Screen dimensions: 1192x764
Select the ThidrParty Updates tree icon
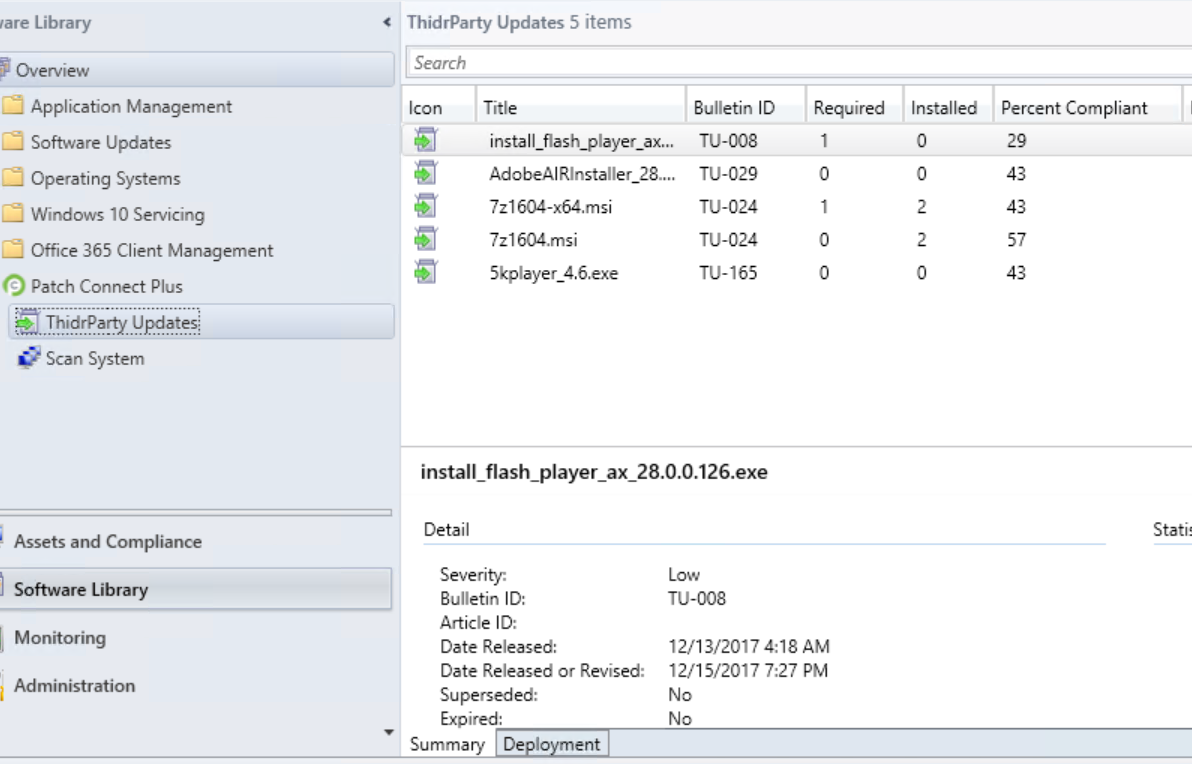point(27,323)
